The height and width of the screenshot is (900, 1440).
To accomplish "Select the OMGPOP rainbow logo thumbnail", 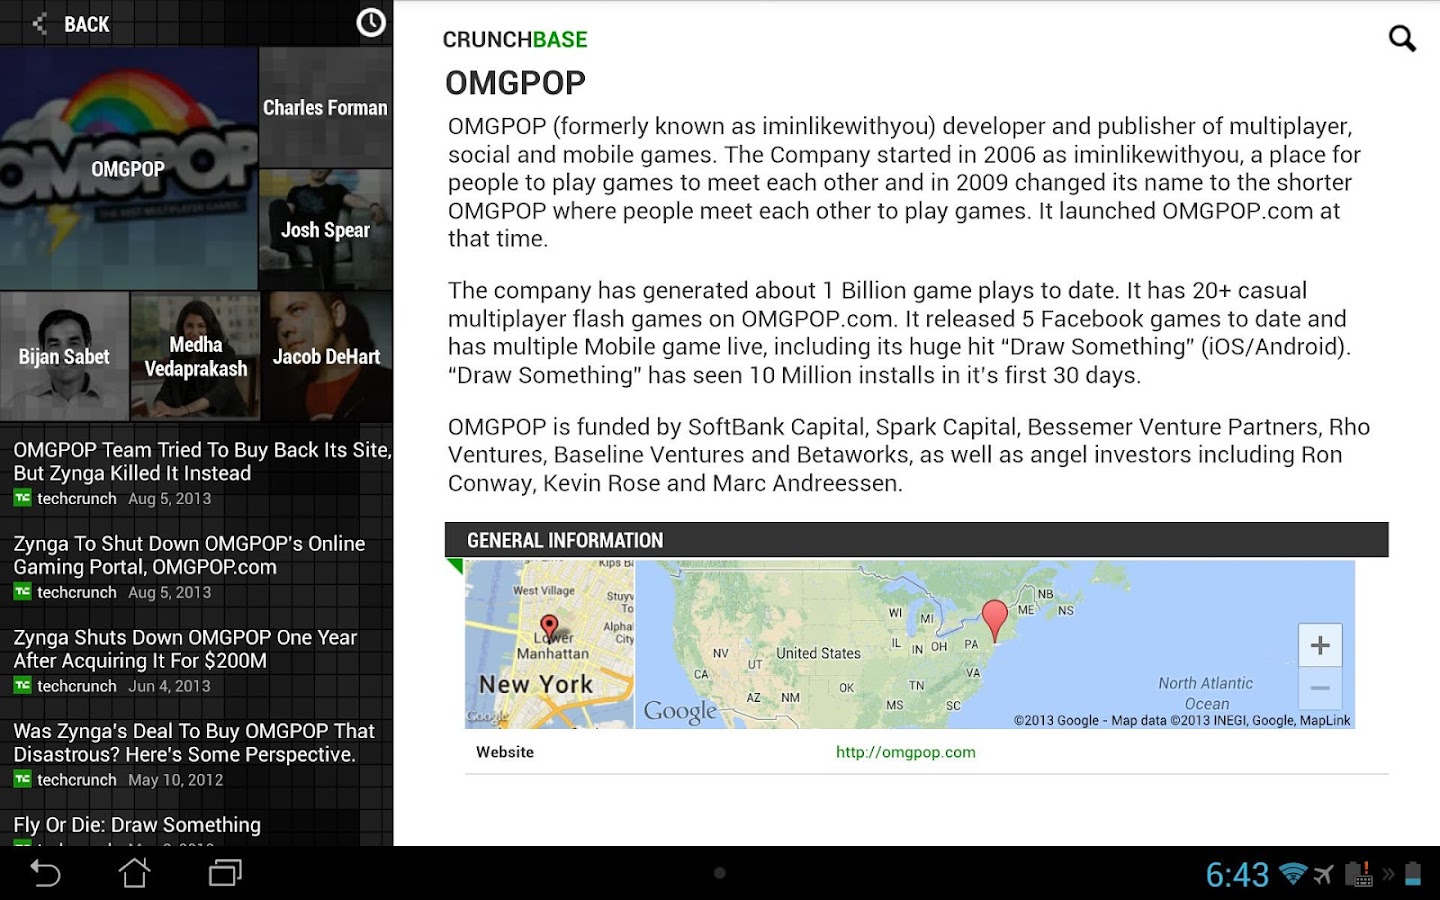I will pos(129,168).
